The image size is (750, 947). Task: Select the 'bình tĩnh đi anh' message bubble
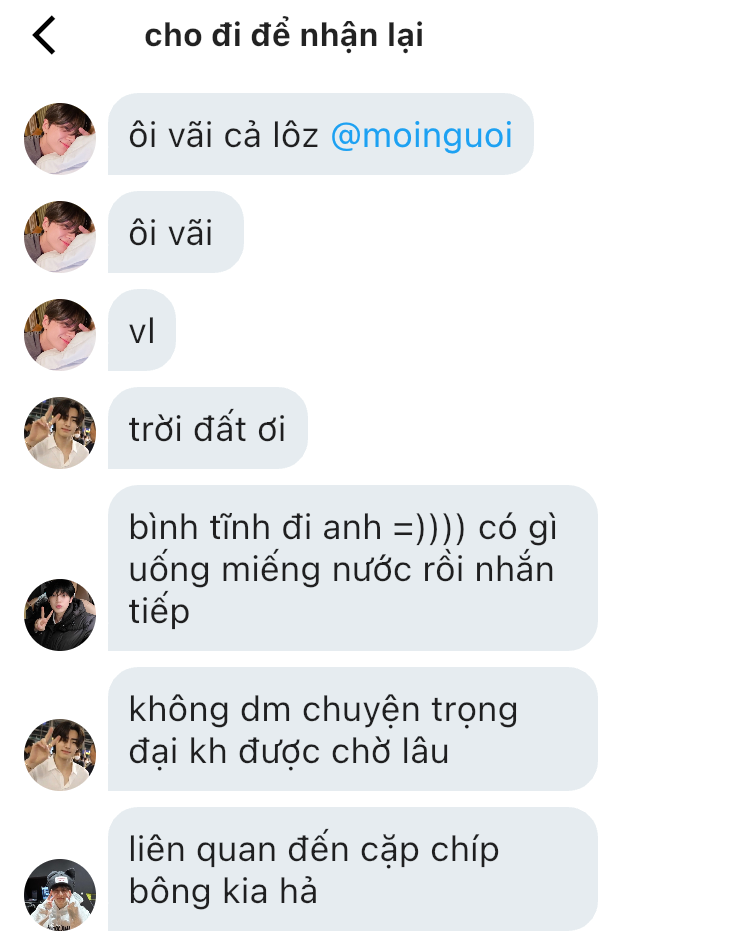353,568
